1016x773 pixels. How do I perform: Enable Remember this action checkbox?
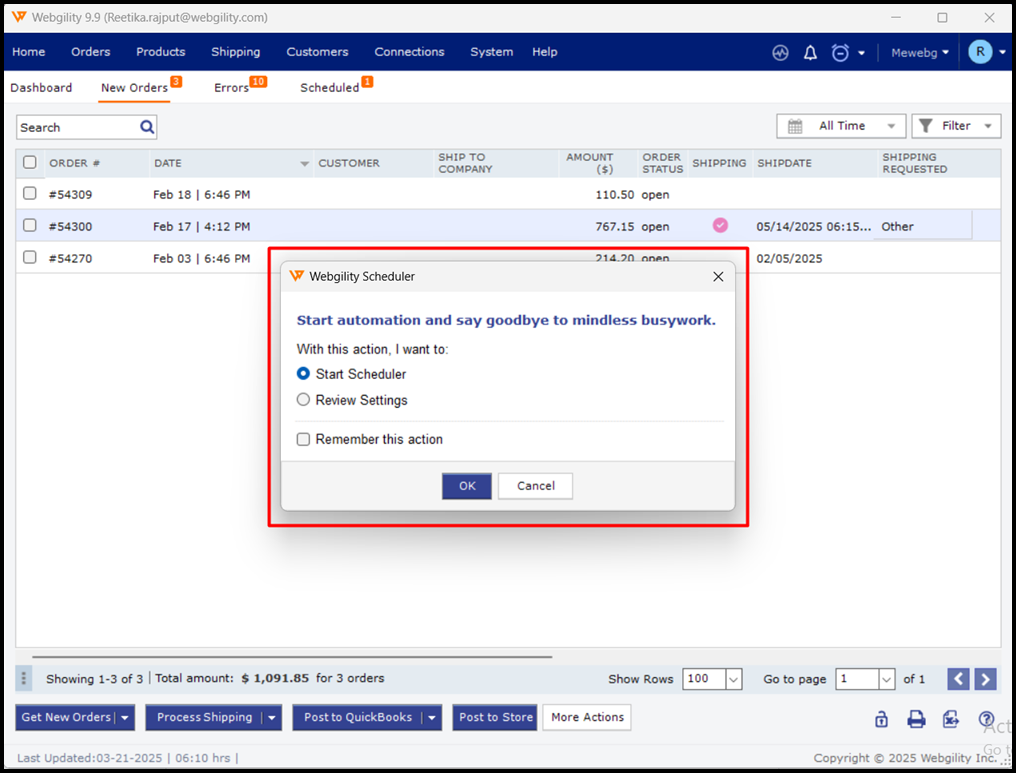click(303, 439)
